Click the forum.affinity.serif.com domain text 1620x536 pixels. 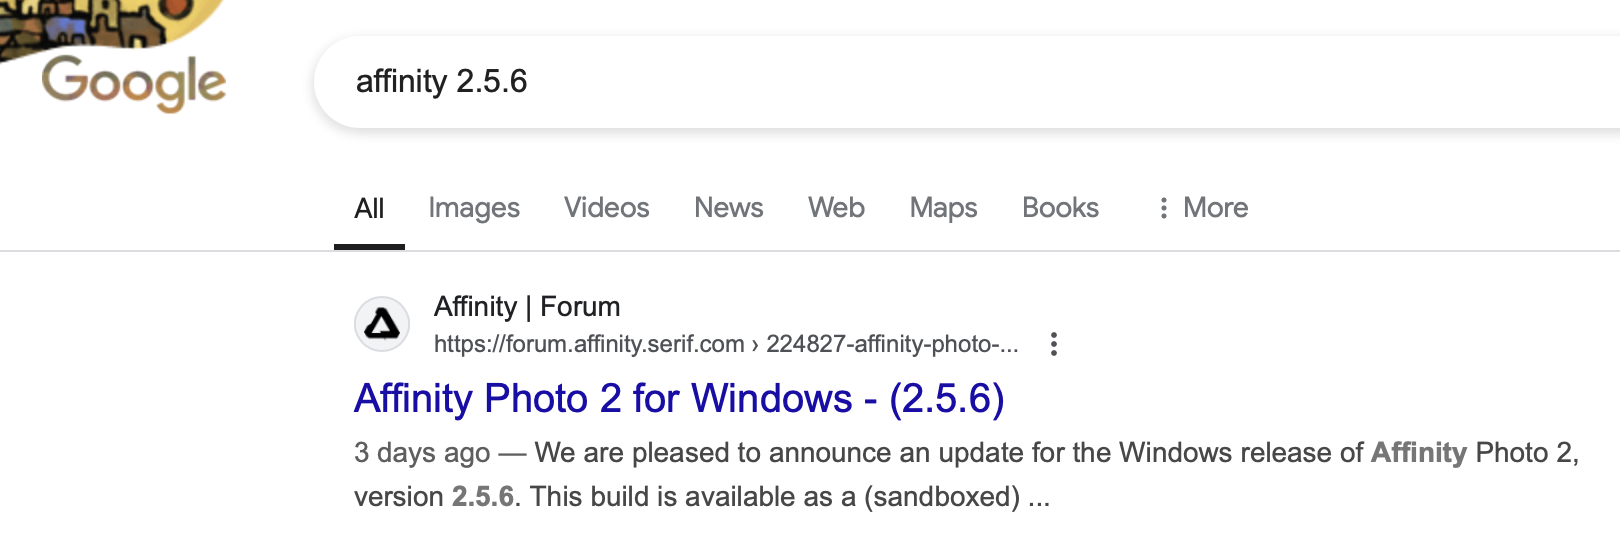[x=589, y=344]
